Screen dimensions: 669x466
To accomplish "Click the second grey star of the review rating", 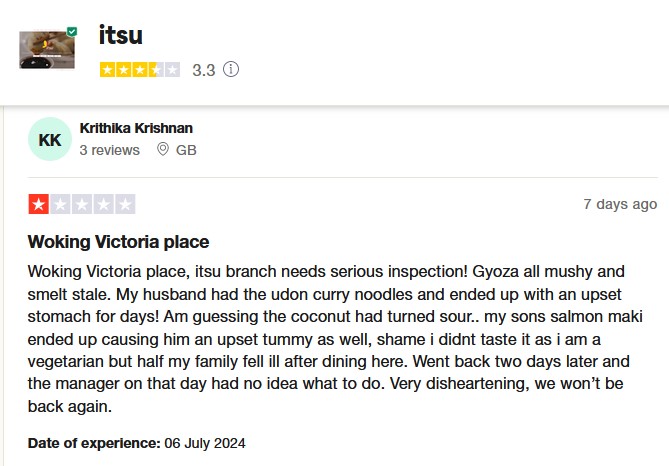I will pyautogui.click(x=60, y=204).
